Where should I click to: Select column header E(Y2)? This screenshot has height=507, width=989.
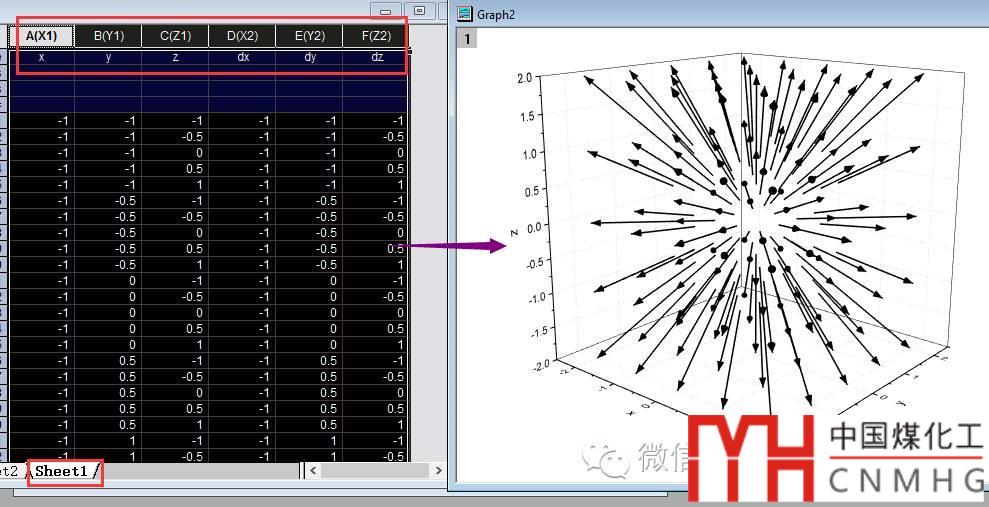pyautogui.click(x=309, y=36)
